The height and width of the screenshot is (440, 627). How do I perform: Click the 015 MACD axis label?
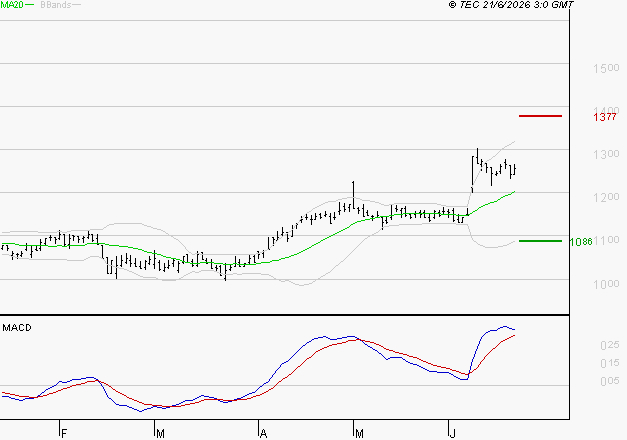click(609, 363)
